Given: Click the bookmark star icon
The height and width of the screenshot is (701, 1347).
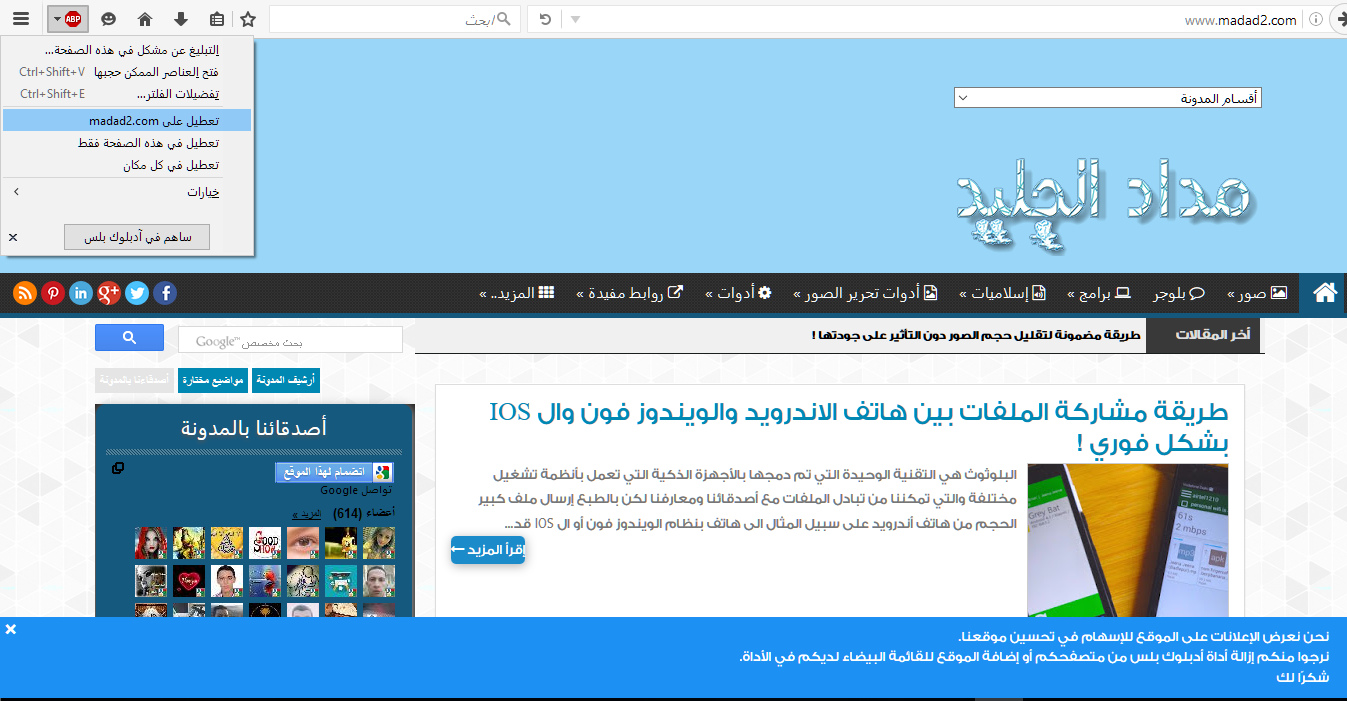Looking at the screenshot, I should [x=248, y=19].
